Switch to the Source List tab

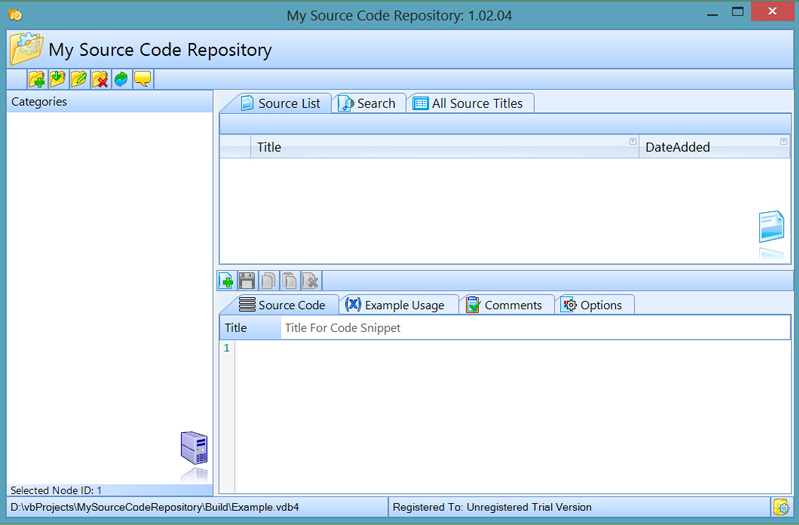click(280, 103)
